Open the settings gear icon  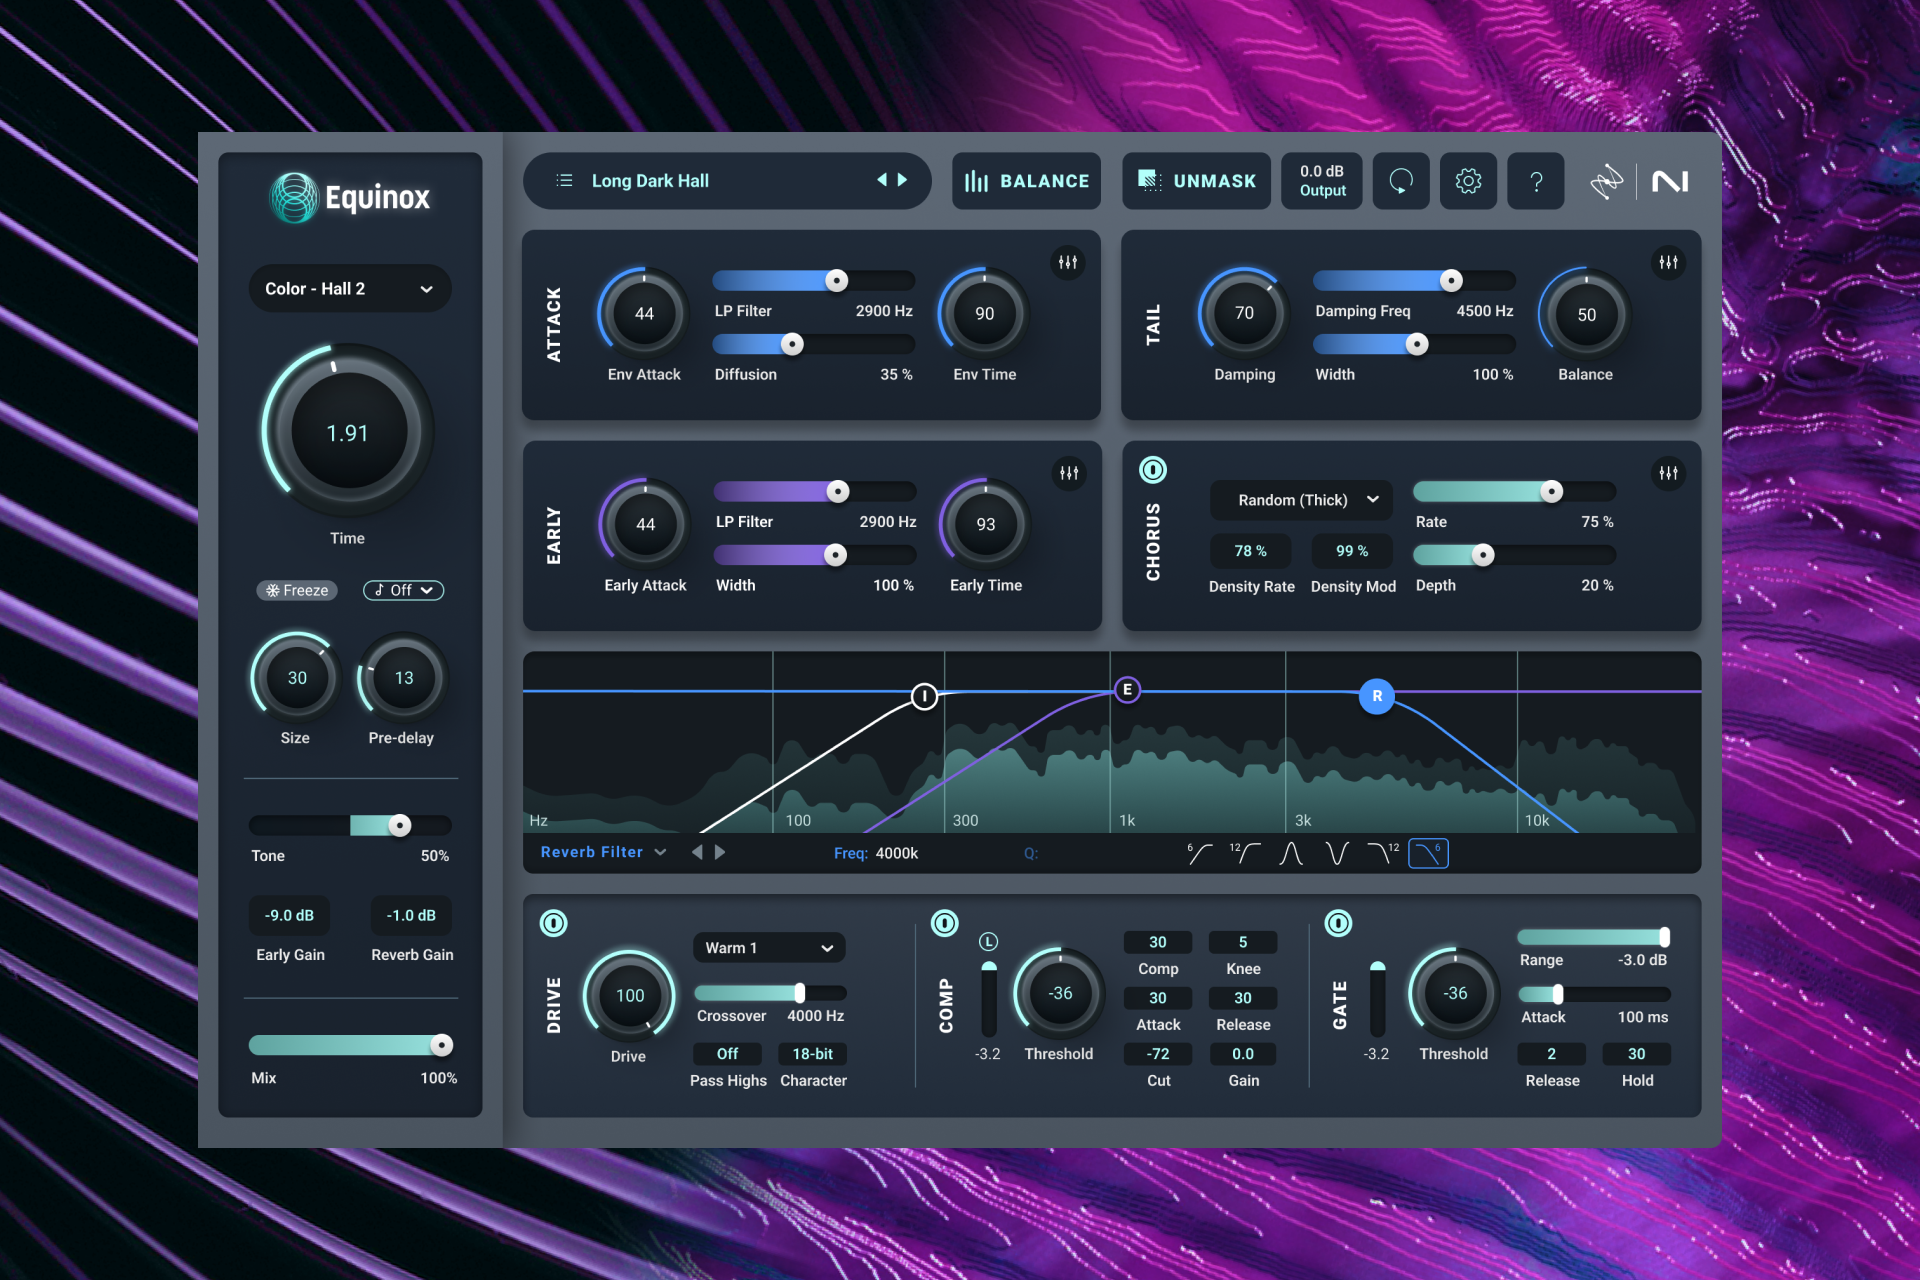(1468, 181)
